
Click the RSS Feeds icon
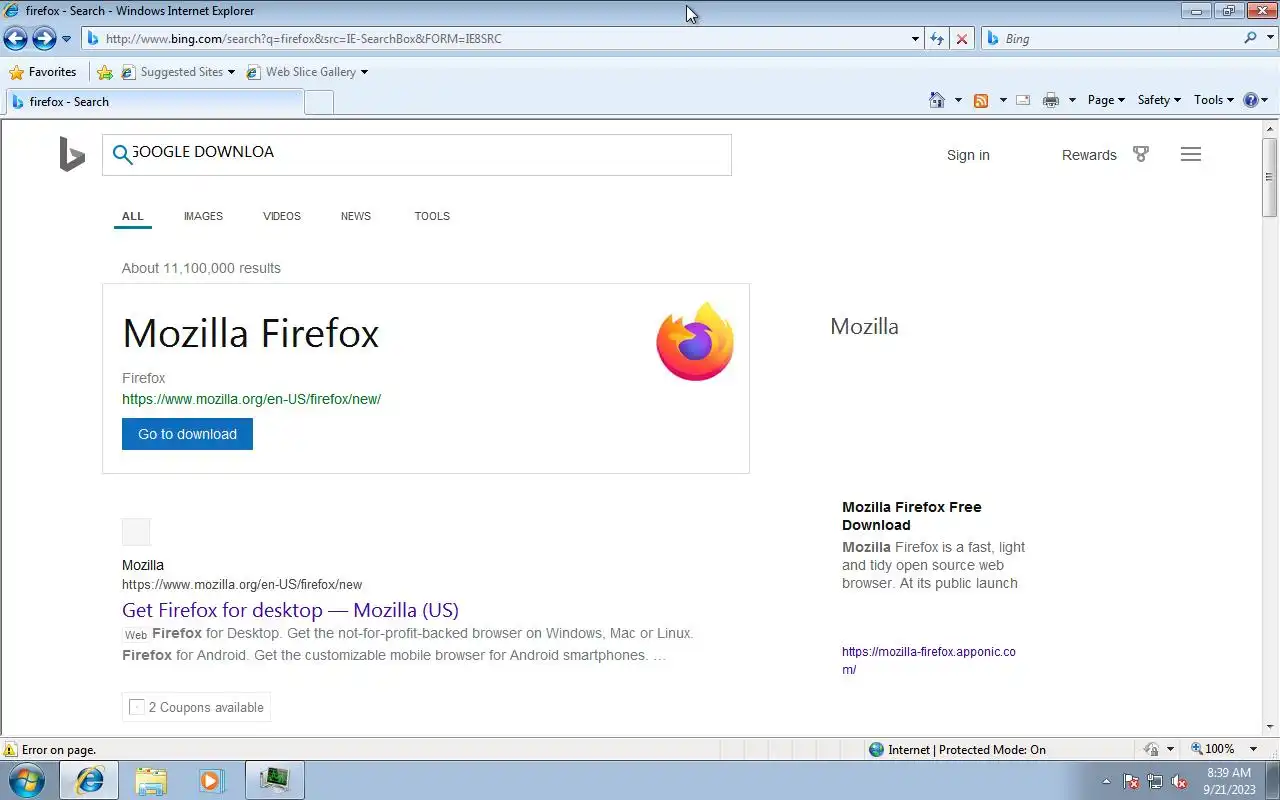(x=981, y=100)
